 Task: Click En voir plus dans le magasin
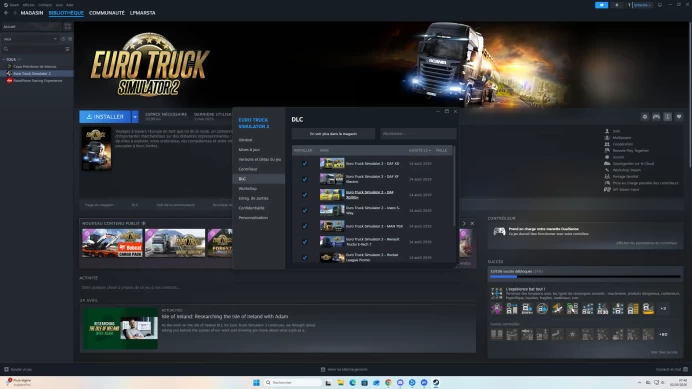pos(333,134)
